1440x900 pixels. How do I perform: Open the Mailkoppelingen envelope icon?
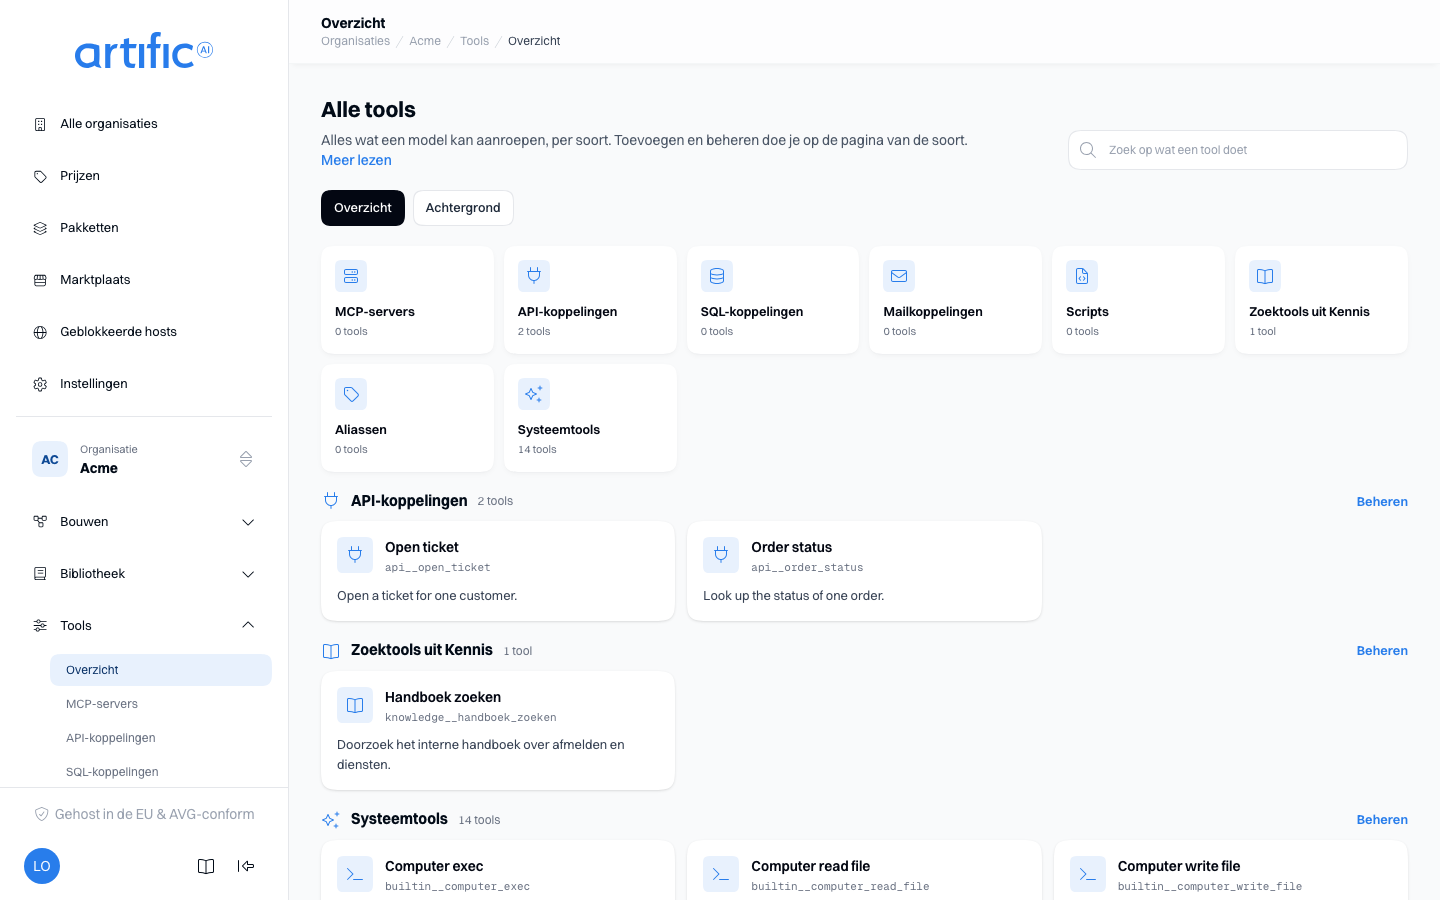click(899, 276)
